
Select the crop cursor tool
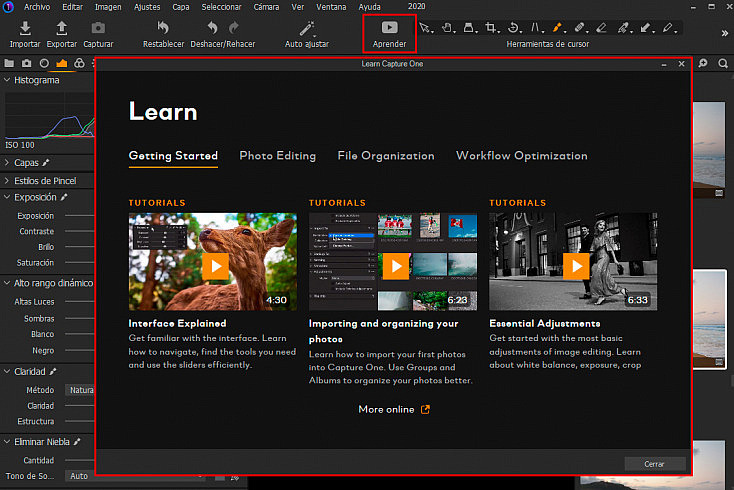click(491, 28)
